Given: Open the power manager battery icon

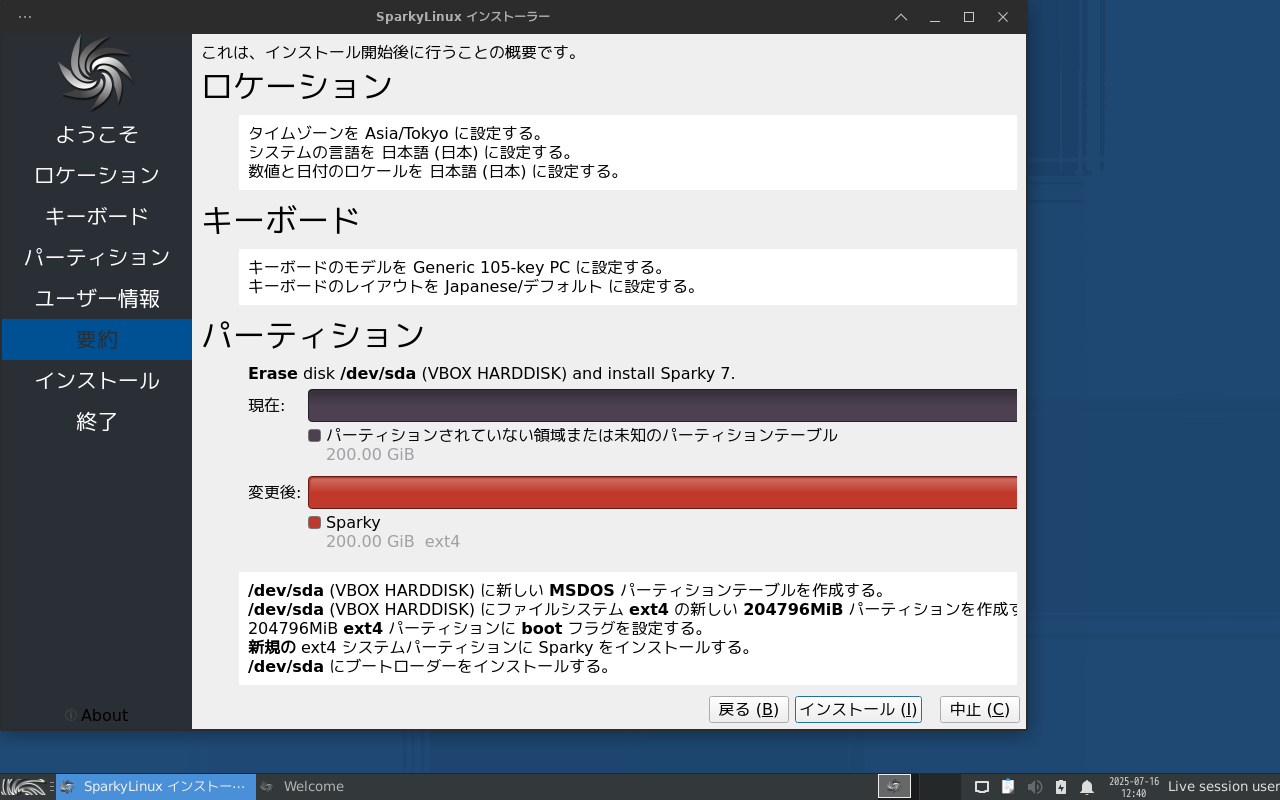Looking at the screenshot, I should point(1061,787).
